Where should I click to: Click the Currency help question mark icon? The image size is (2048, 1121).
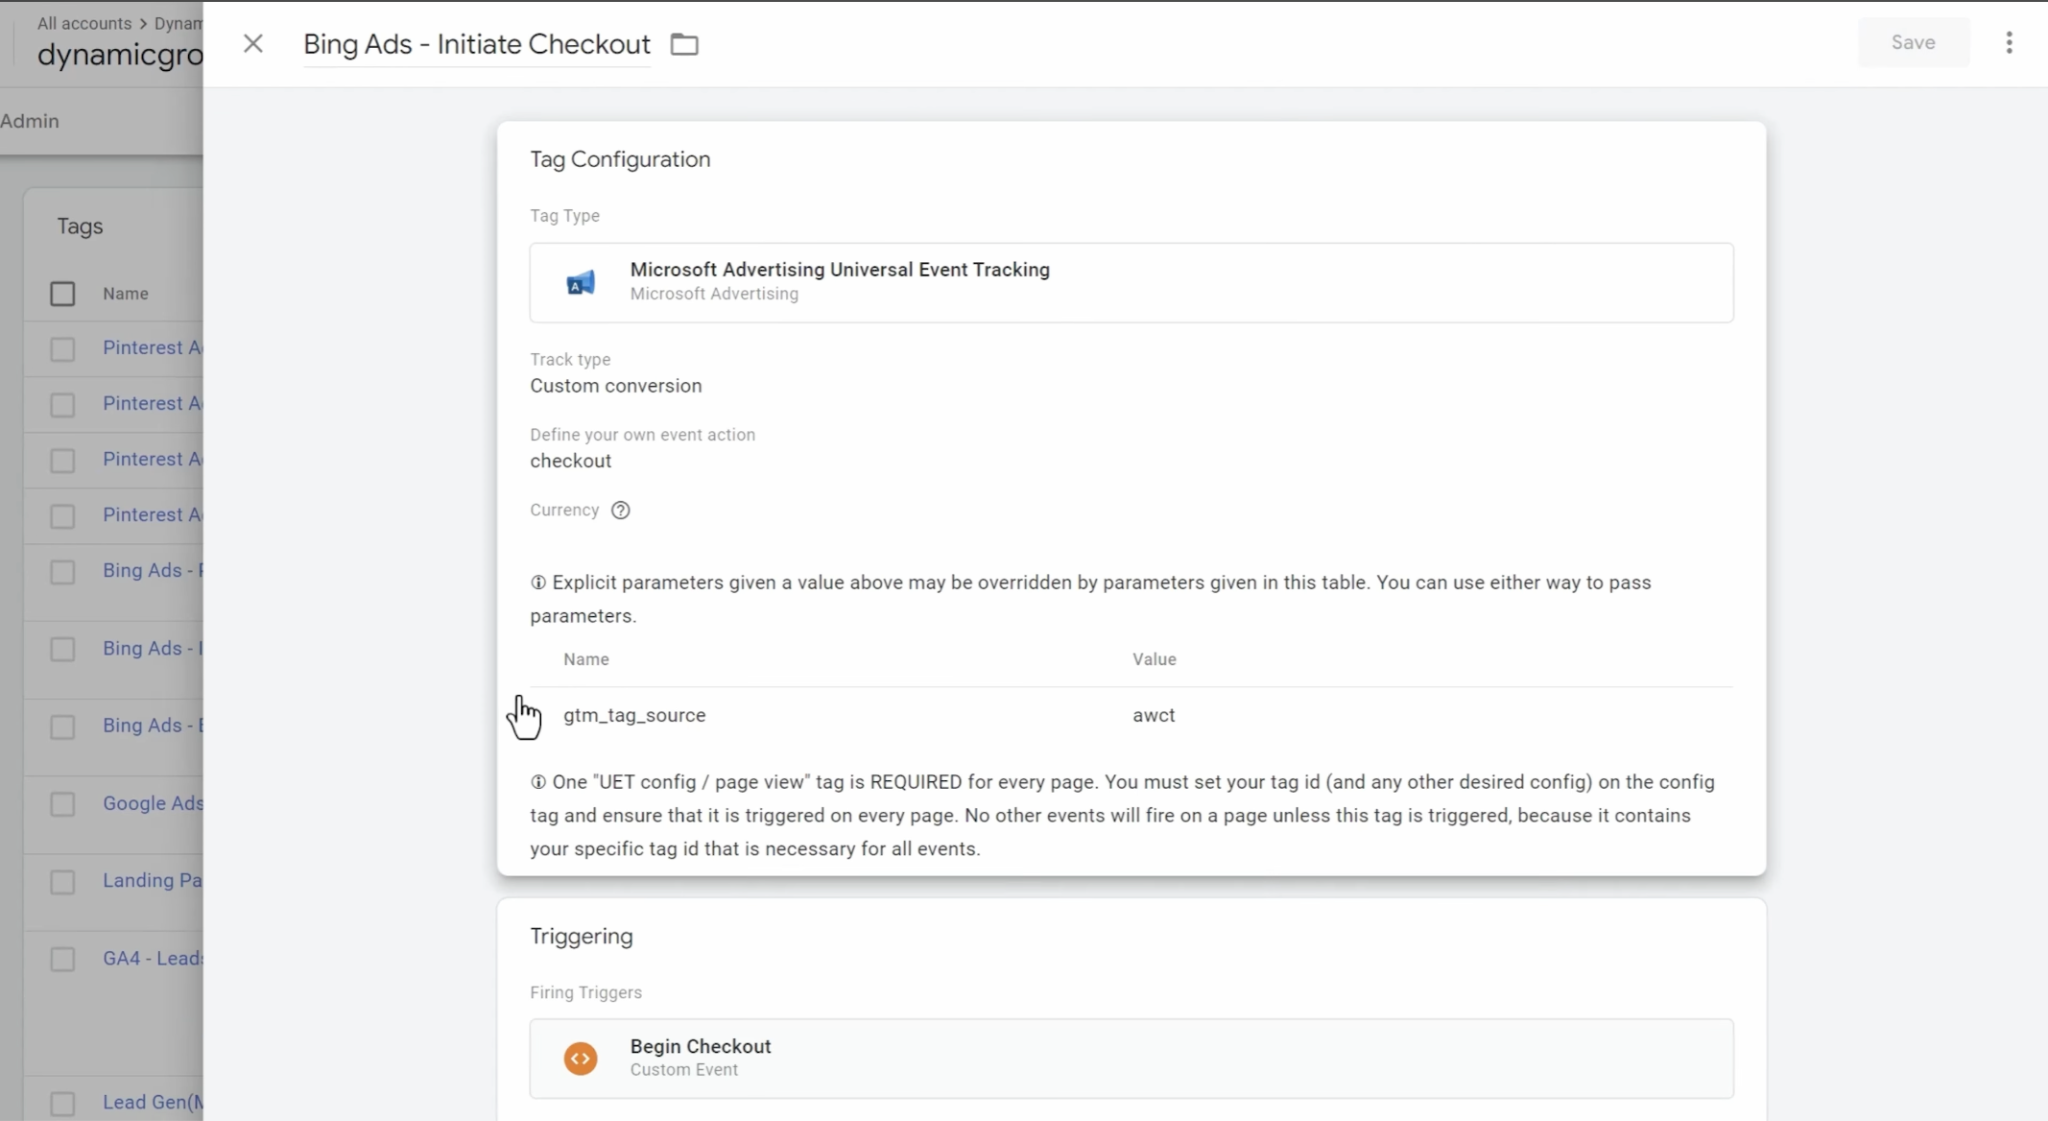(x=620, y=510)
